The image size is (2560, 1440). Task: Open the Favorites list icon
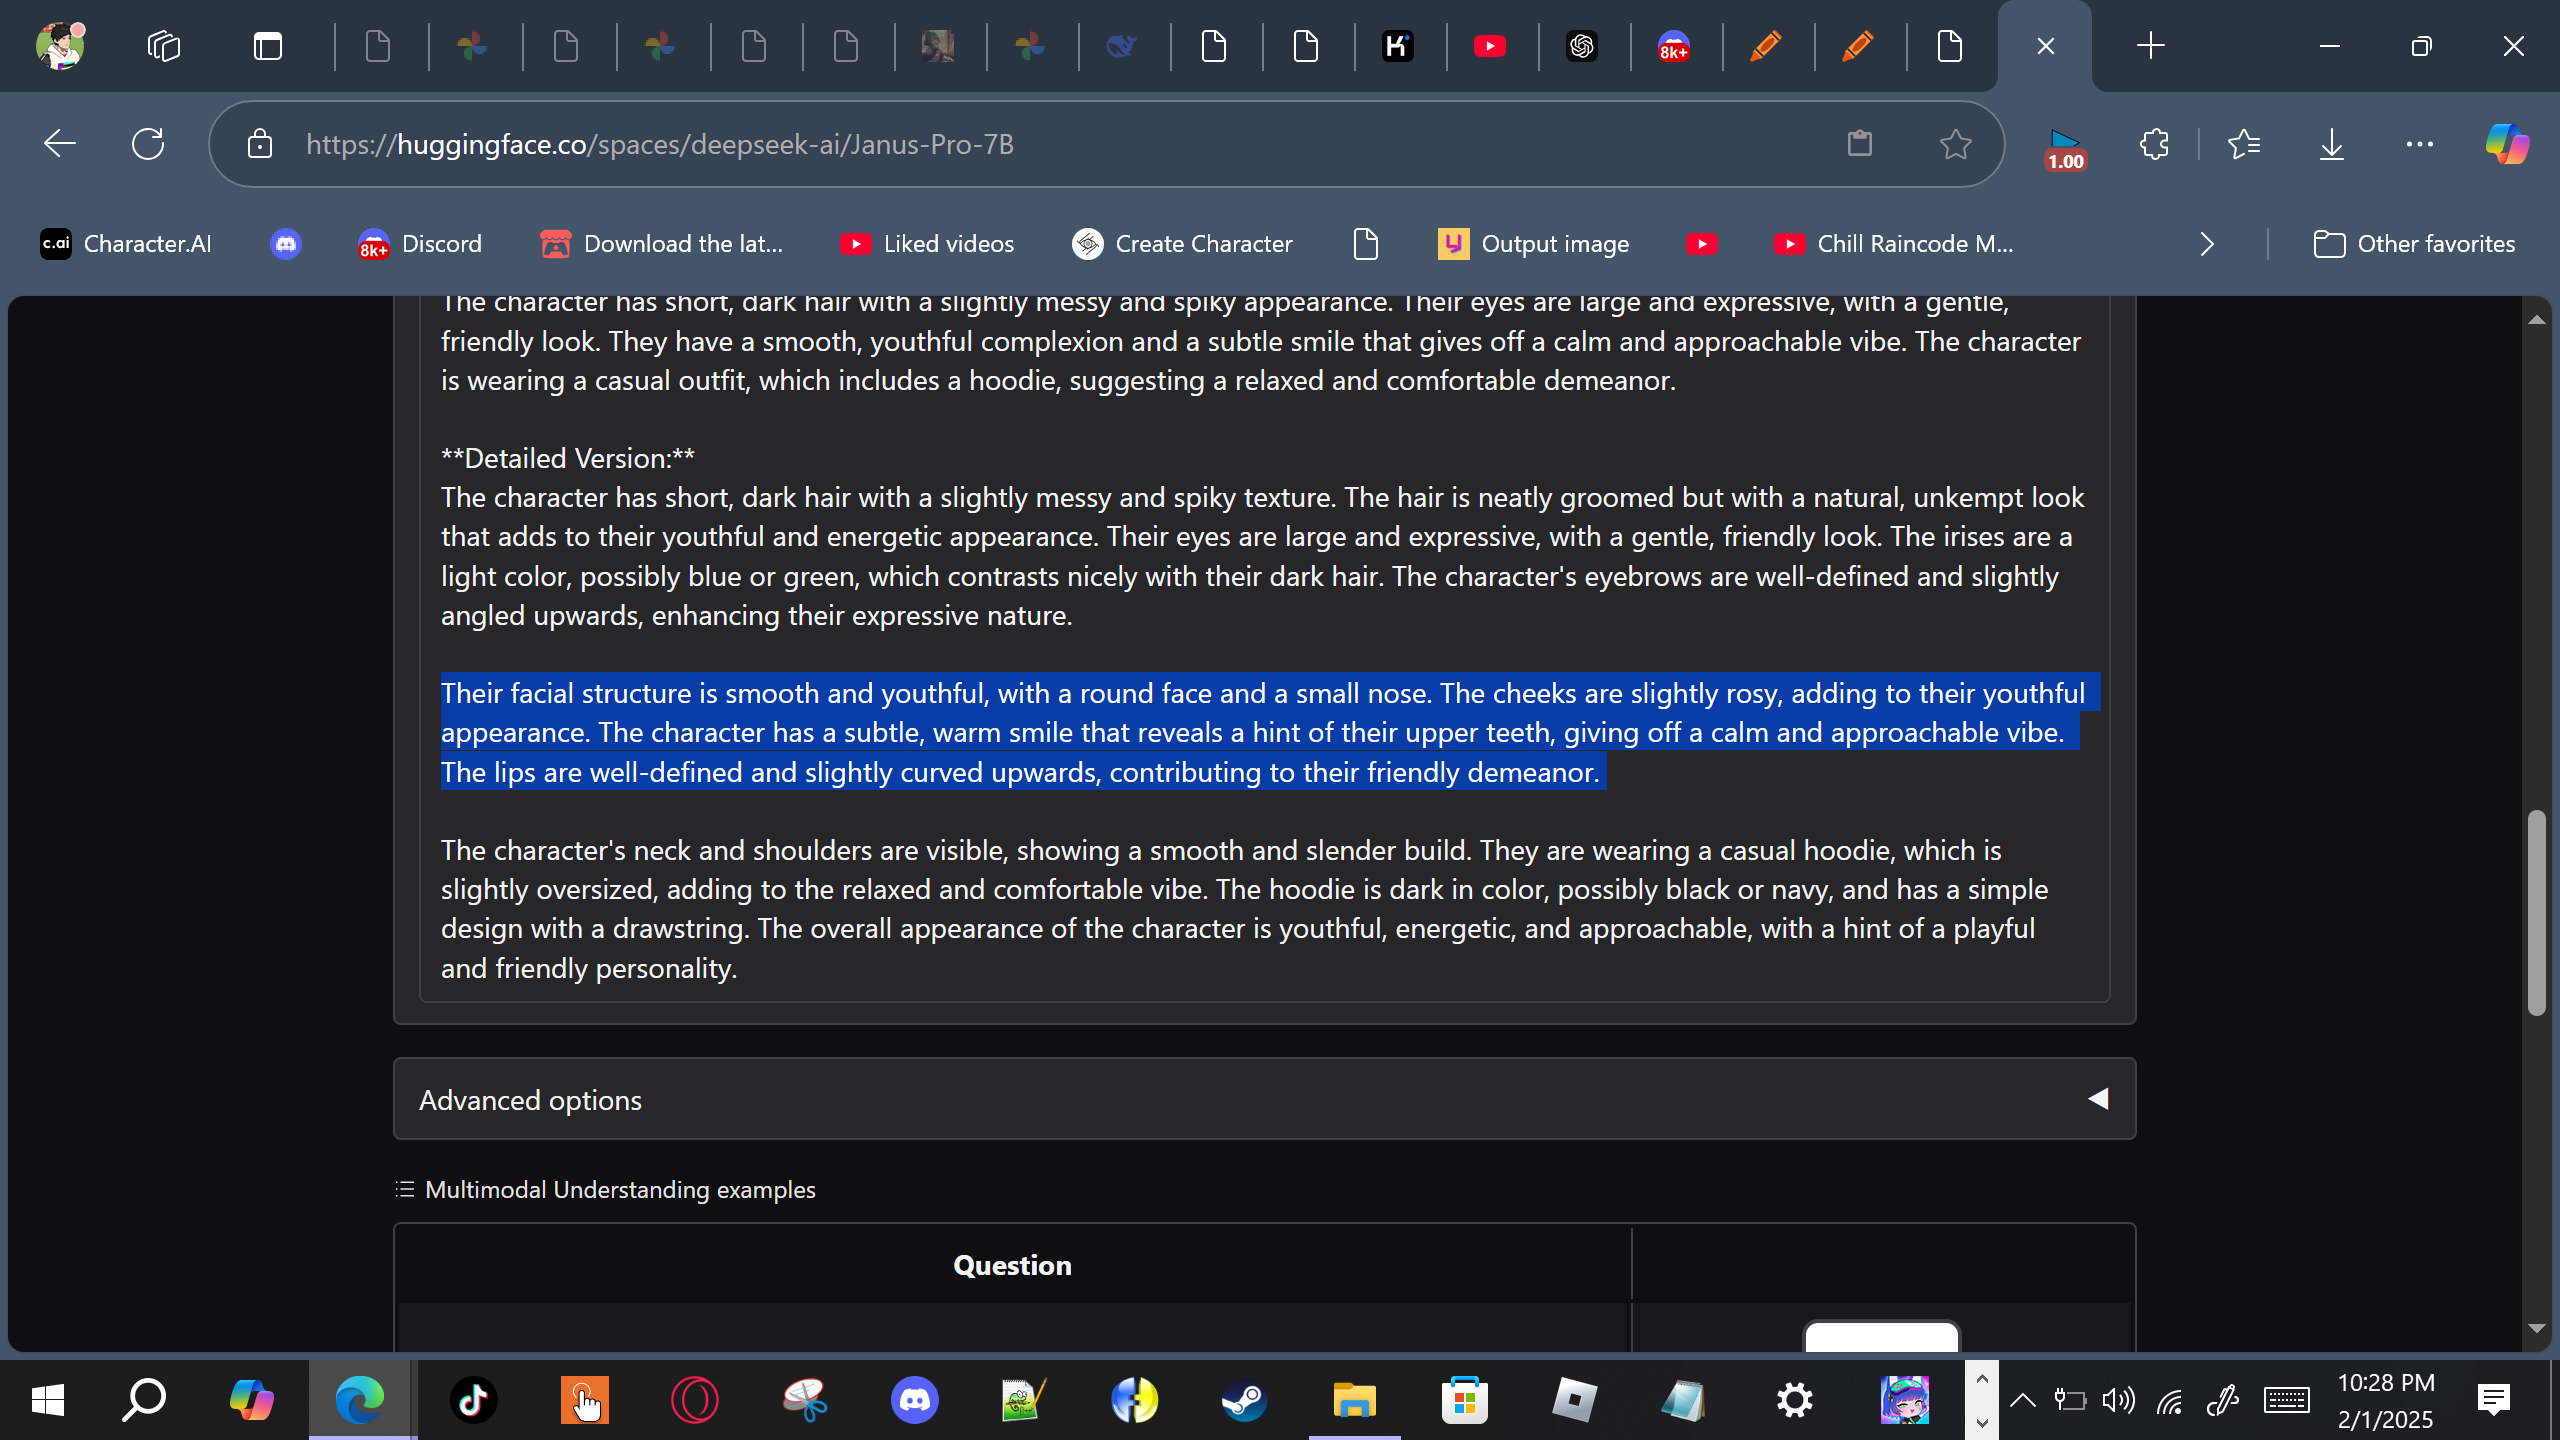(2244, 144)
